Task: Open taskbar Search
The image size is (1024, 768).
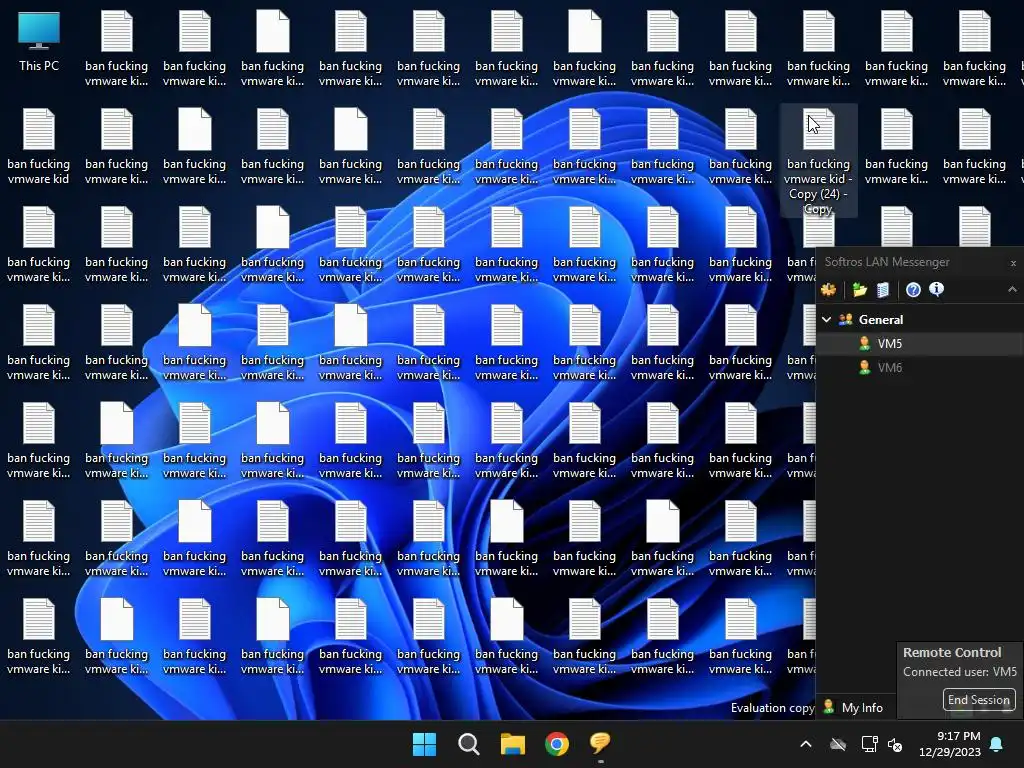Action: click(x=469, y=744)
